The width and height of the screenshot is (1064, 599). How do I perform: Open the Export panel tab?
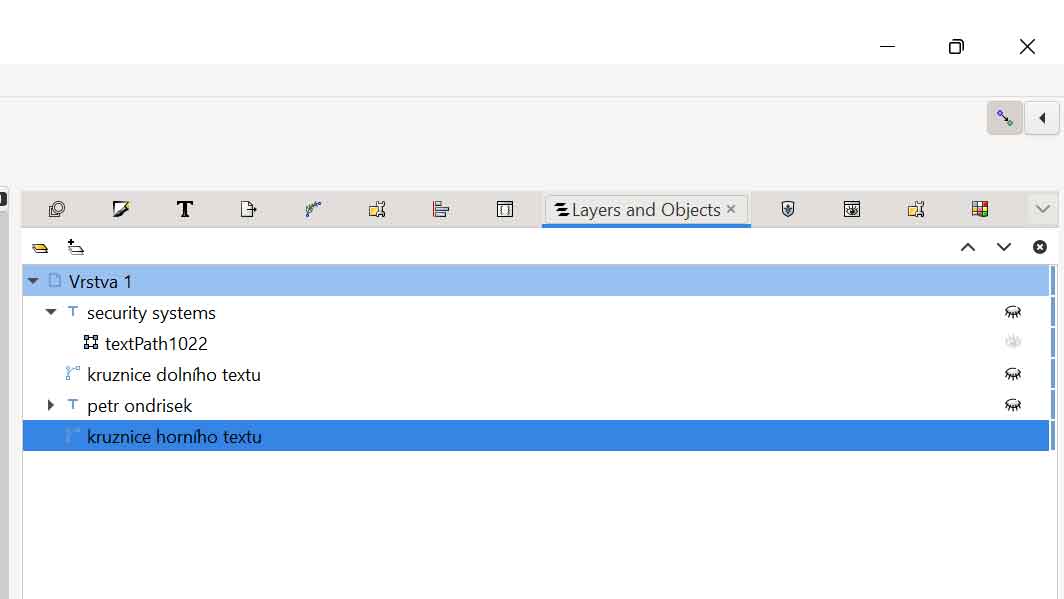coord(249,209)
